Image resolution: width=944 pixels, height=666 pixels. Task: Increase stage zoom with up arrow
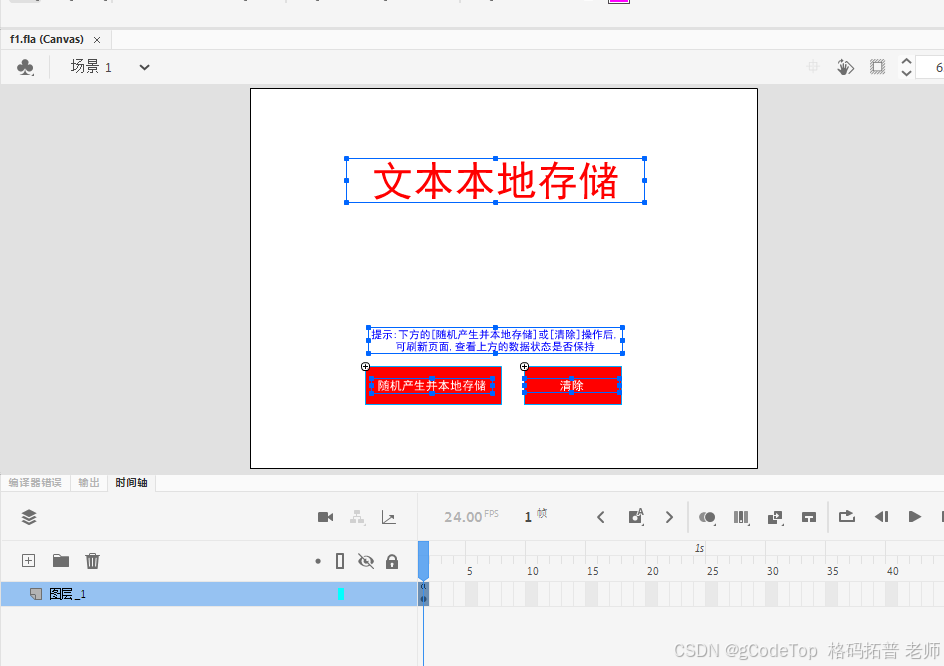tap(906, 61)
